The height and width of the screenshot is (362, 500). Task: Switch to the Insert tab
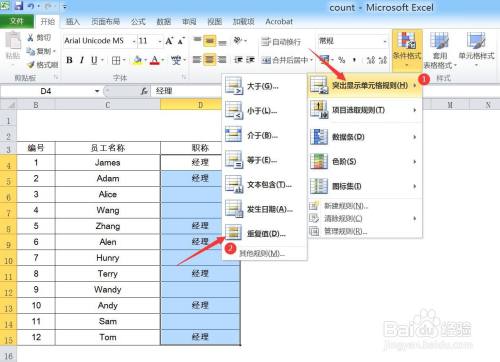click(x=72, y=22)
